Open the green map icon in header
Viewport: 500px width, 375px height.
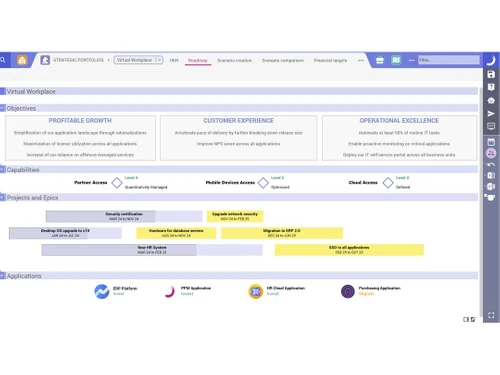396,60
